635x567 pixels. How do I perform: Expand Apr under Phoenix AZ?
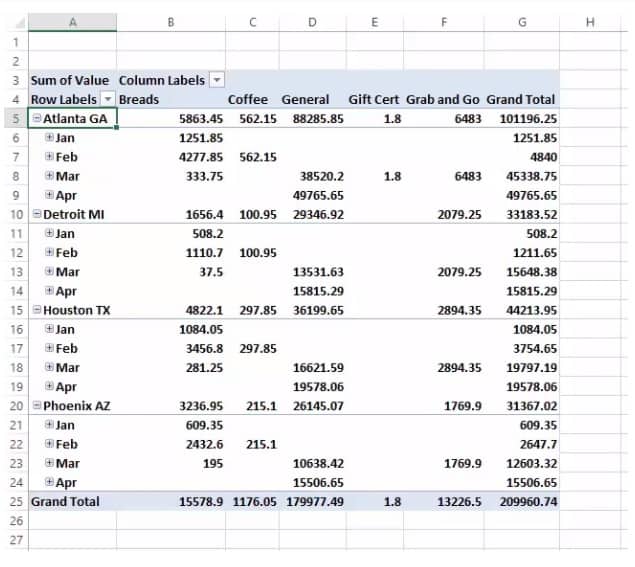[49, 481]
